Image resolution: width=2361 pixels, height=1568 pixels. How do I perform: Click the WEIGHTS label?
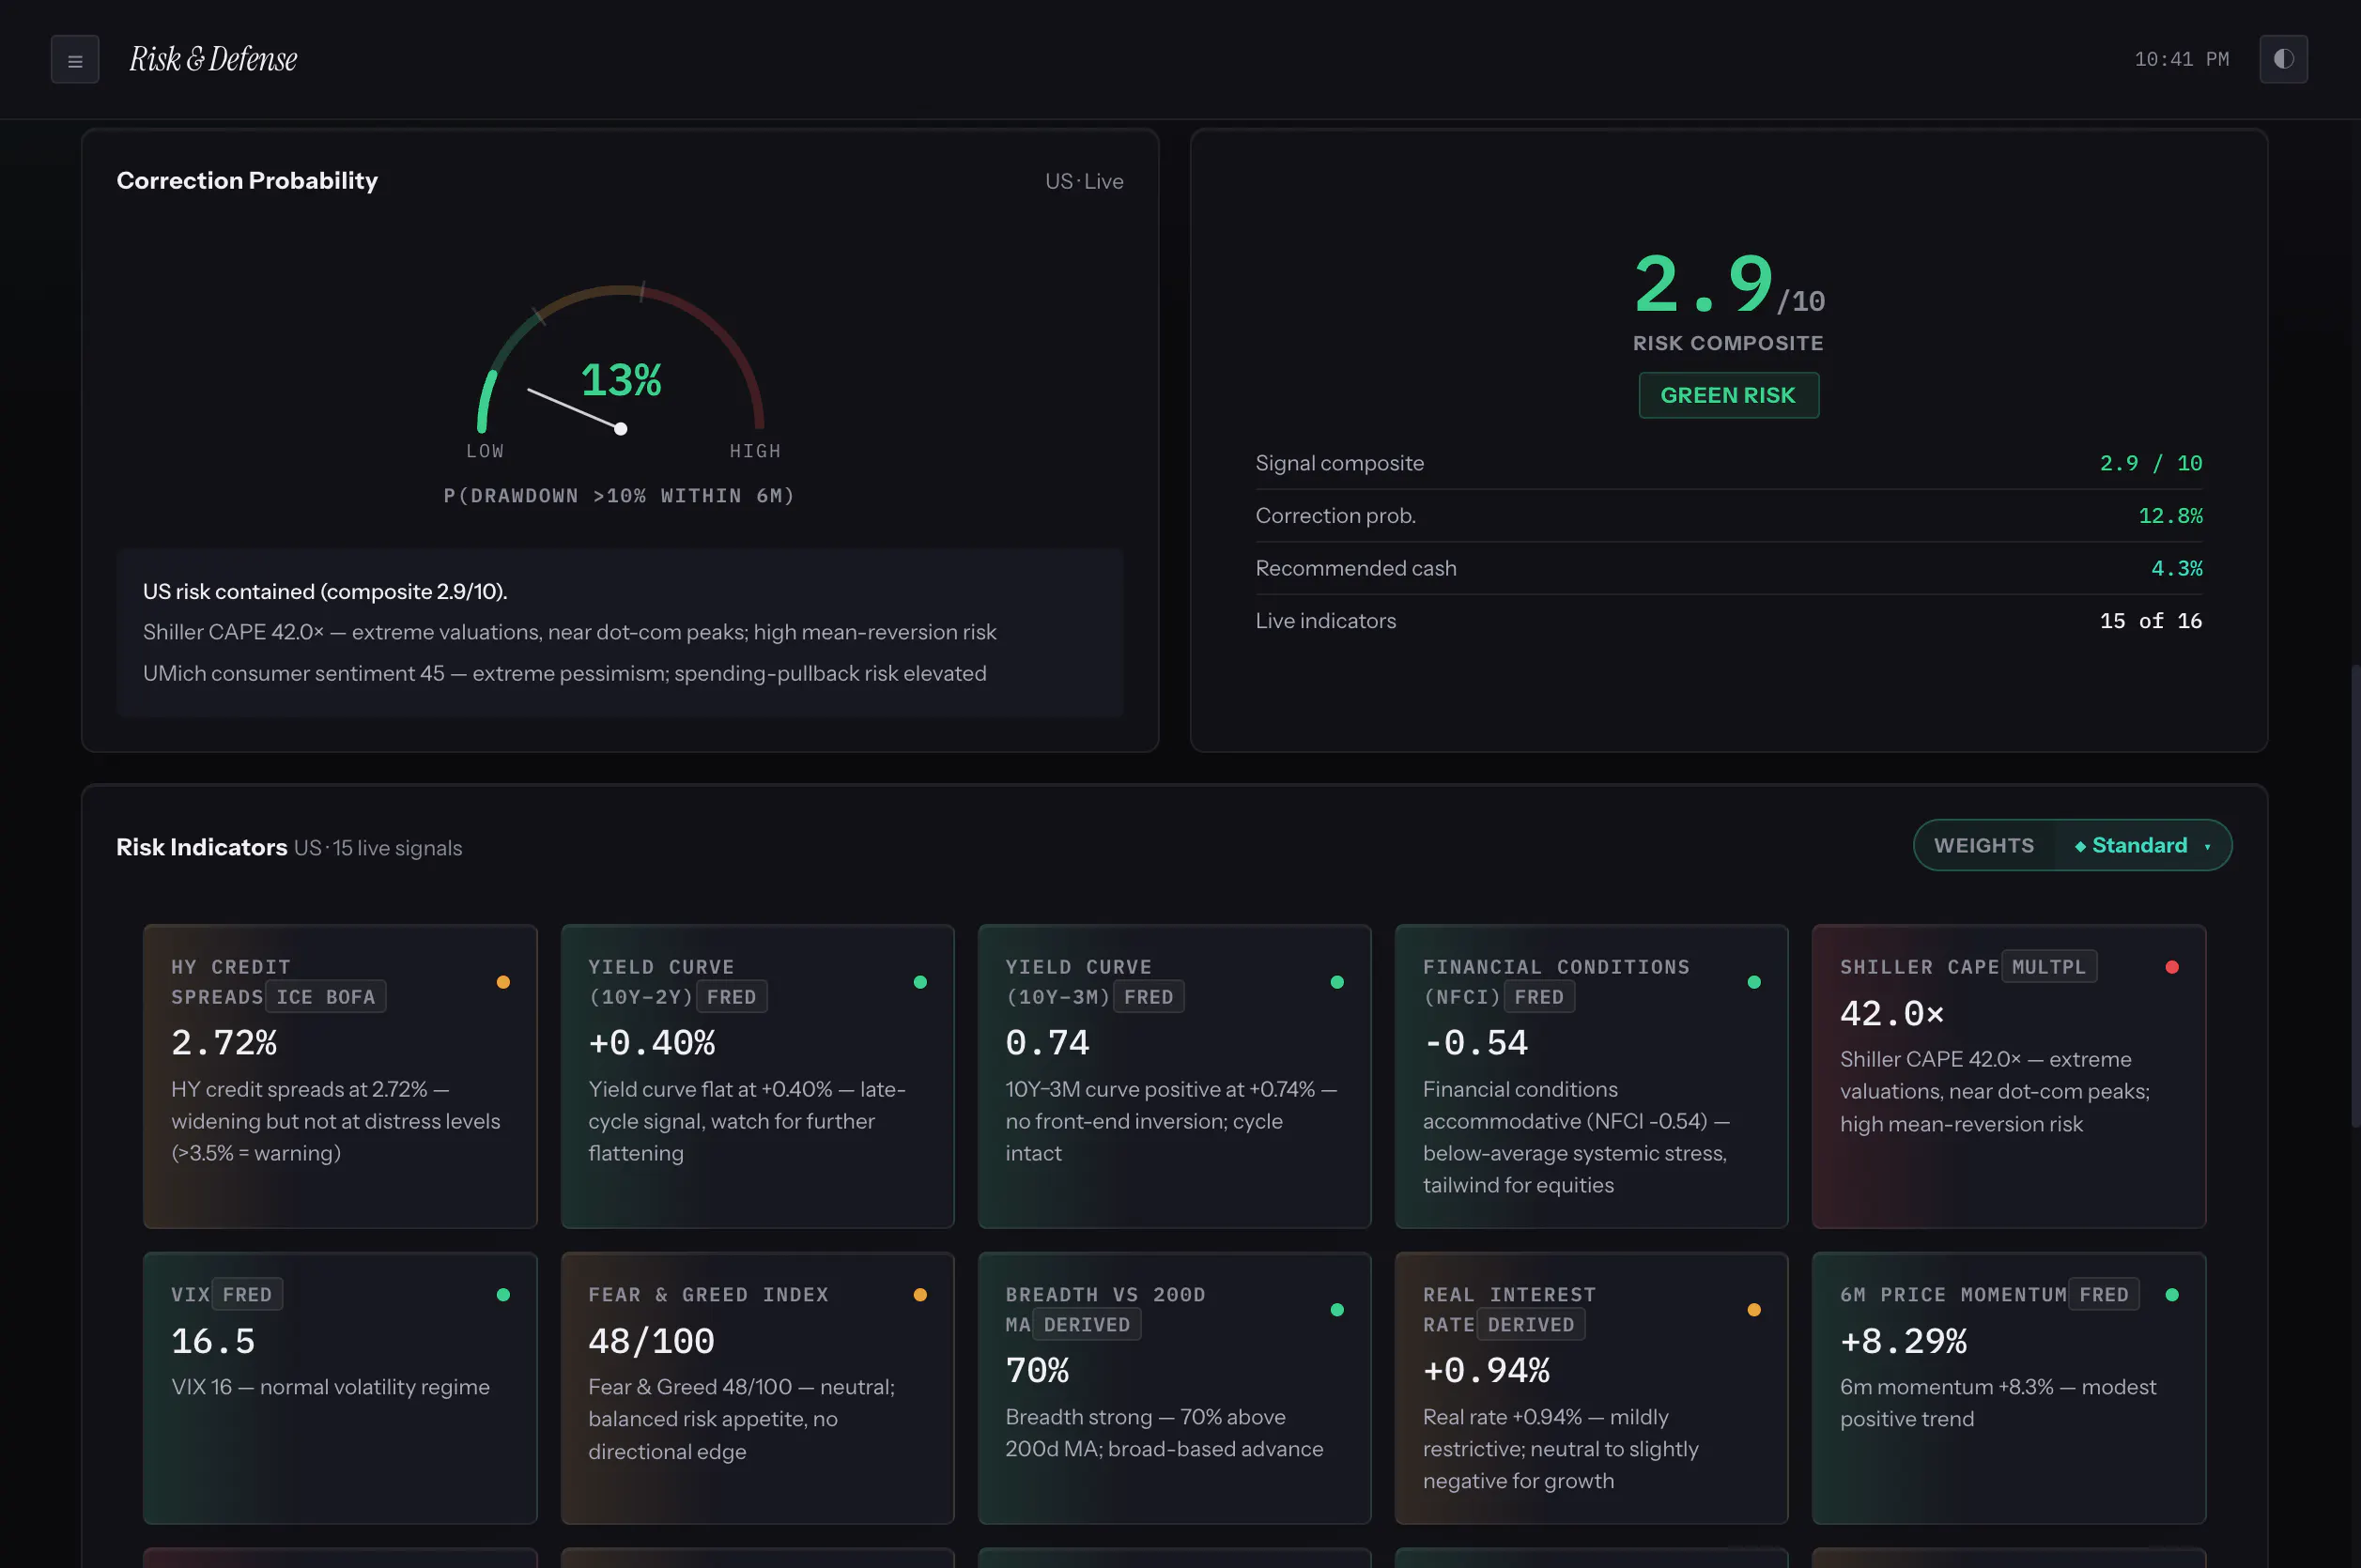tap(1984, 846)
